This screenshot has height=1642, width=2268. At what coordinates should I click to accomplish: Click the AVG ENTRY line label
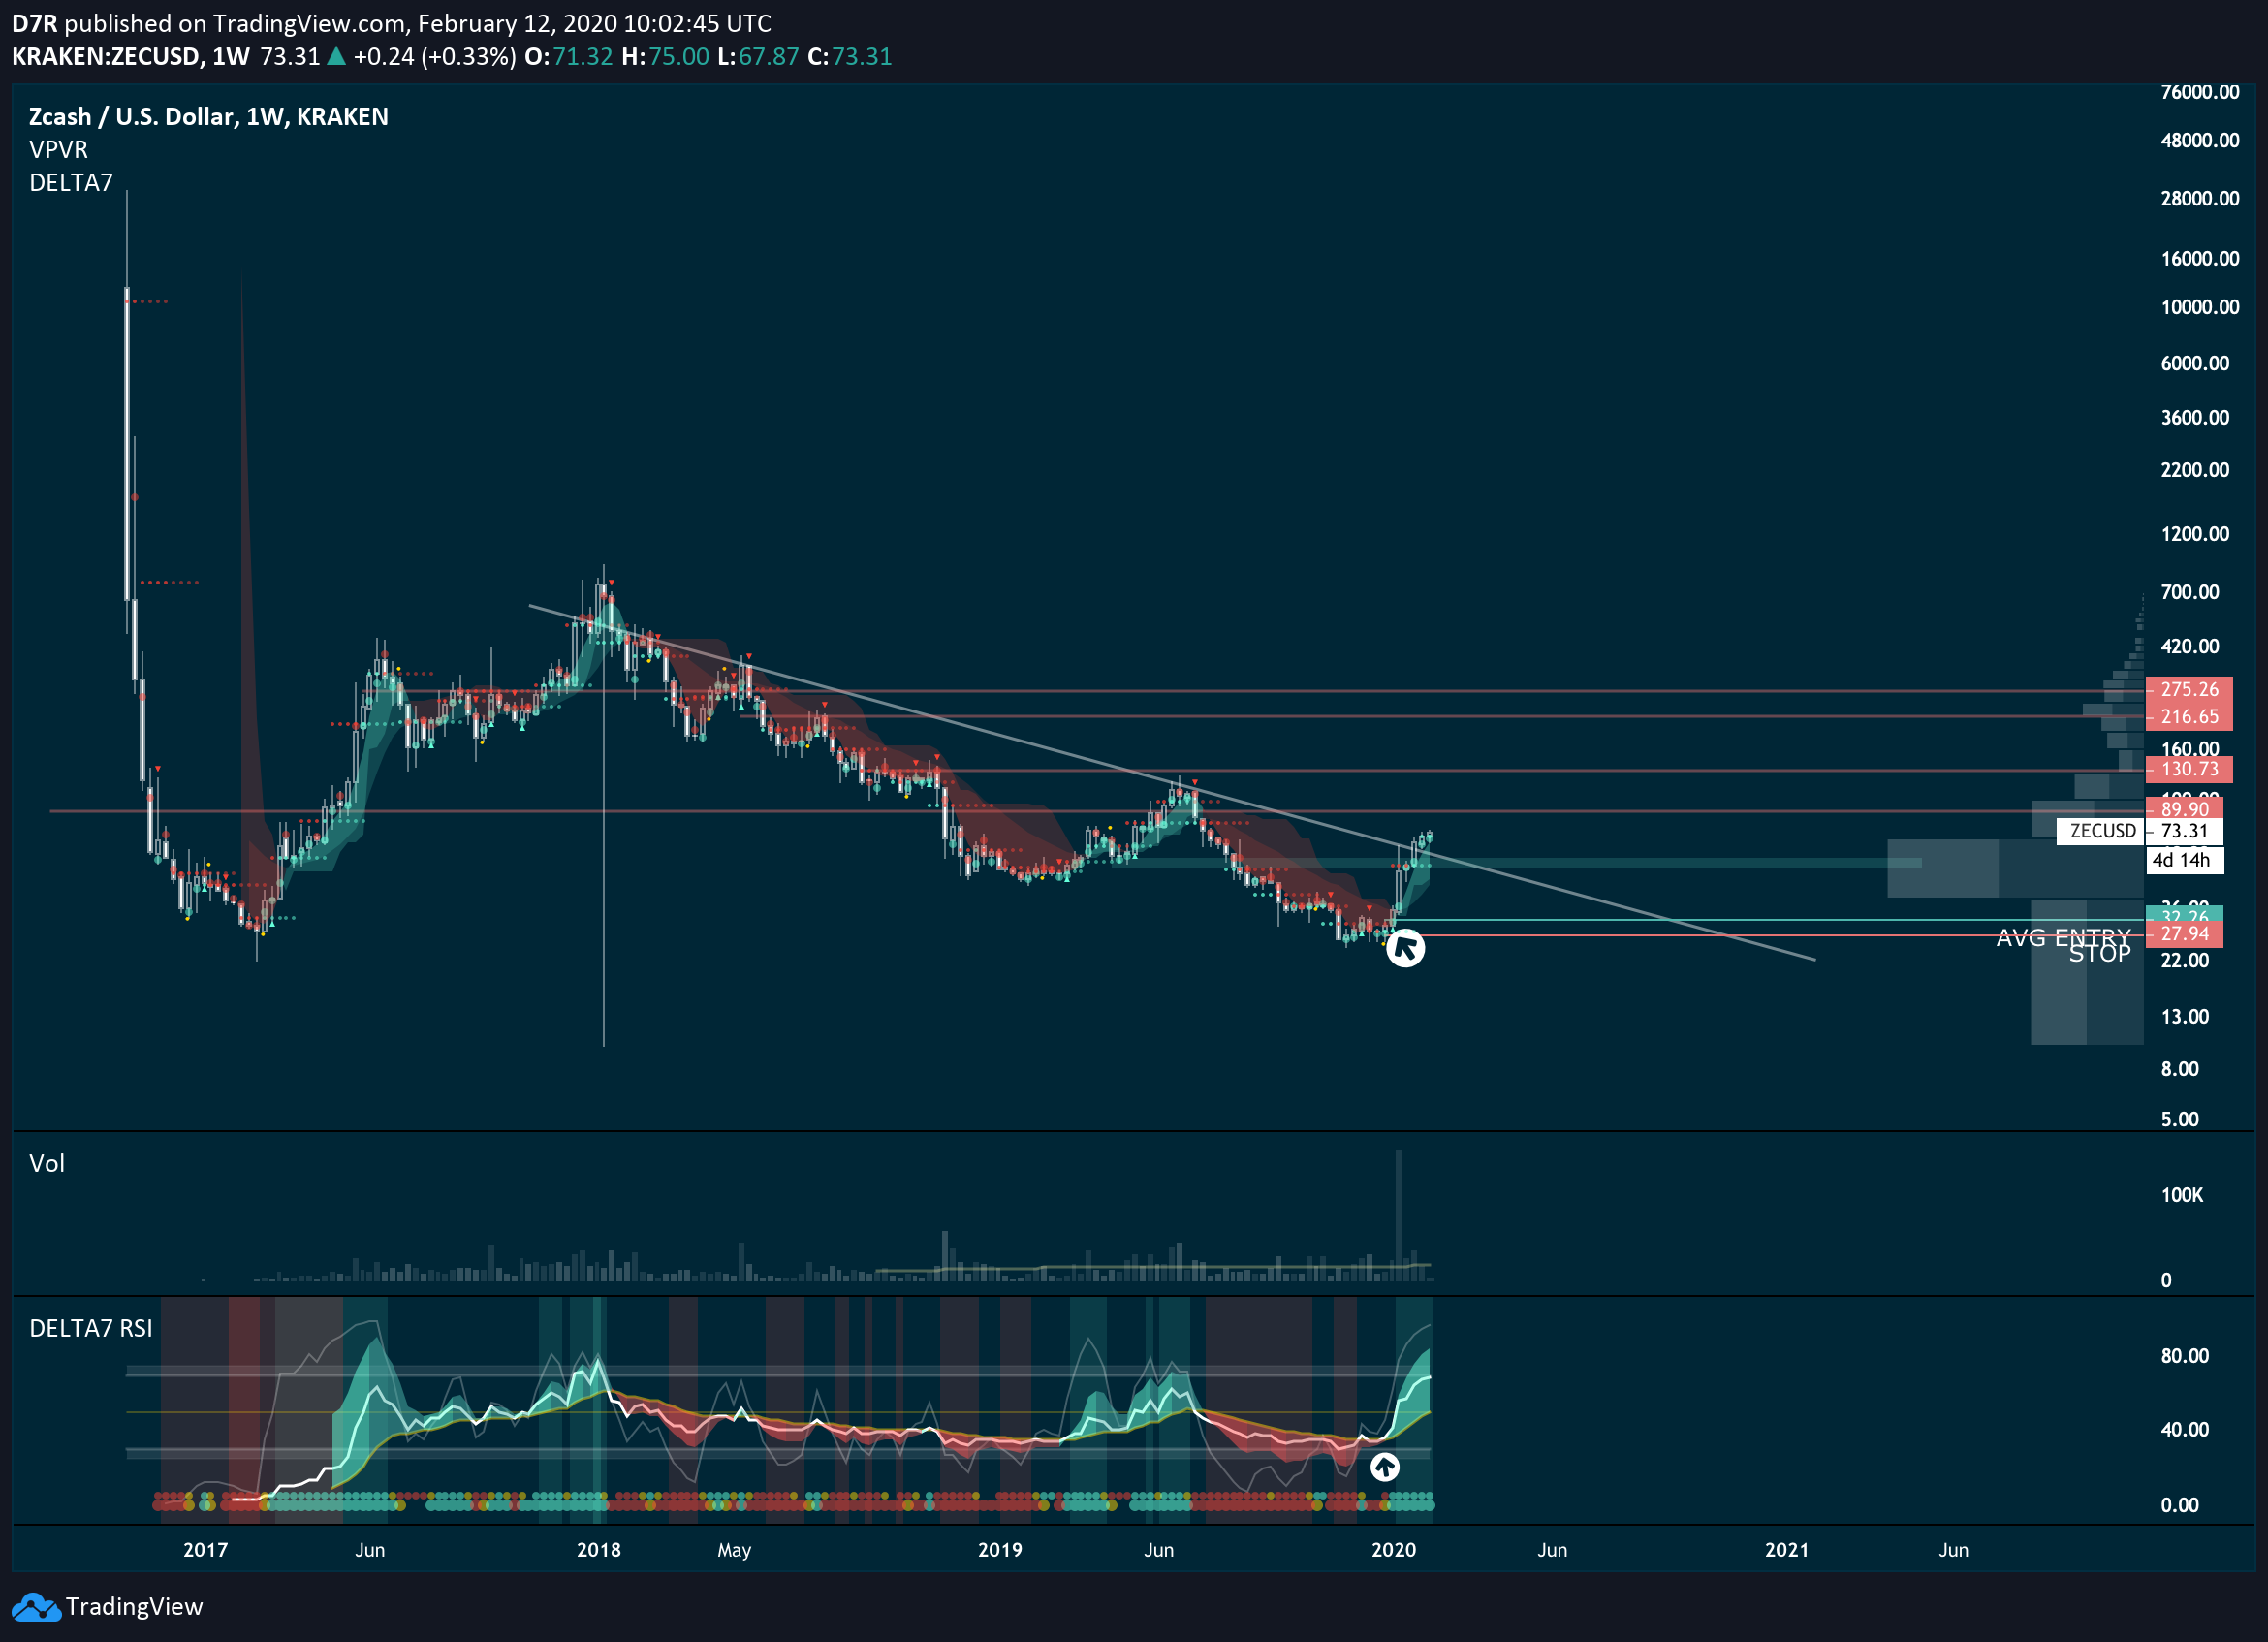point(2063,937)
